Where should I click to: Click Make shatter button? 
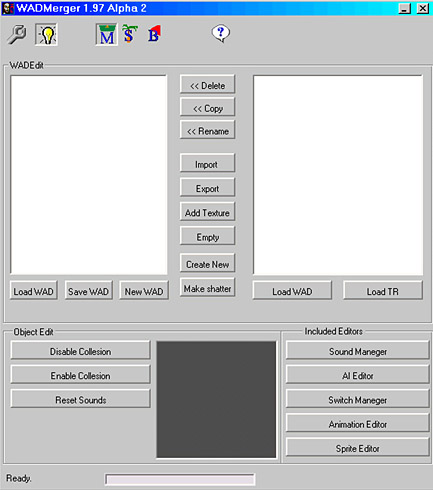click(207, 288)
